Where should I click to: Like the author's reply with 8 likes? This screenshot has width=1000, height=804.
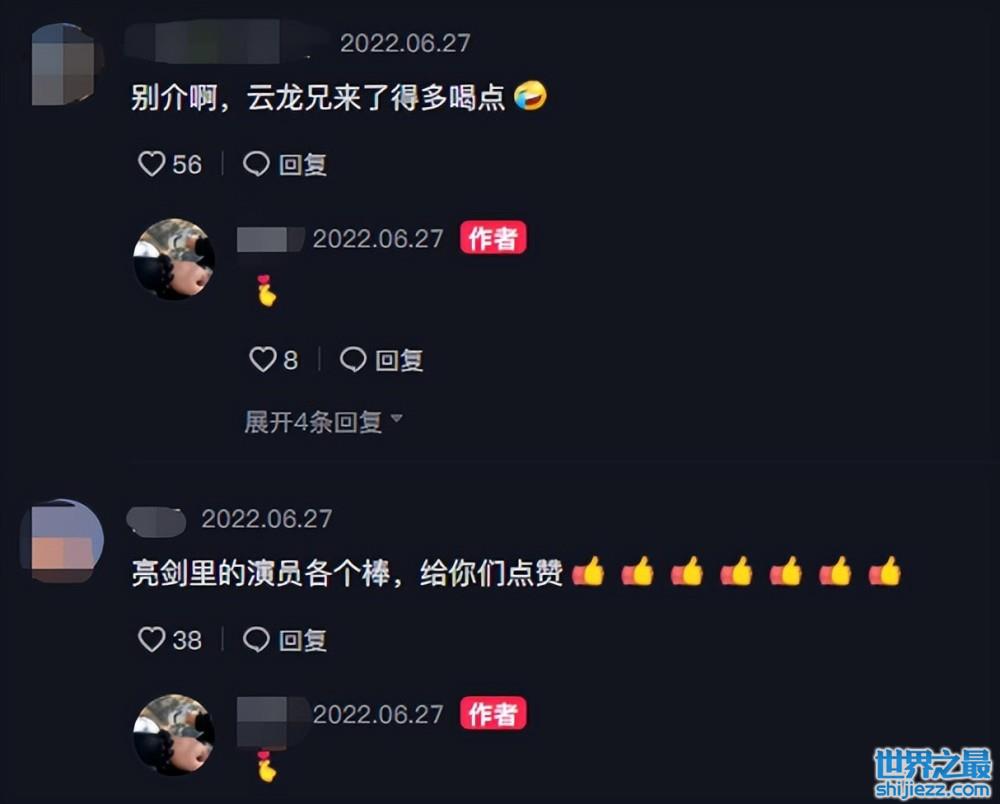click(x=262, y=359)
